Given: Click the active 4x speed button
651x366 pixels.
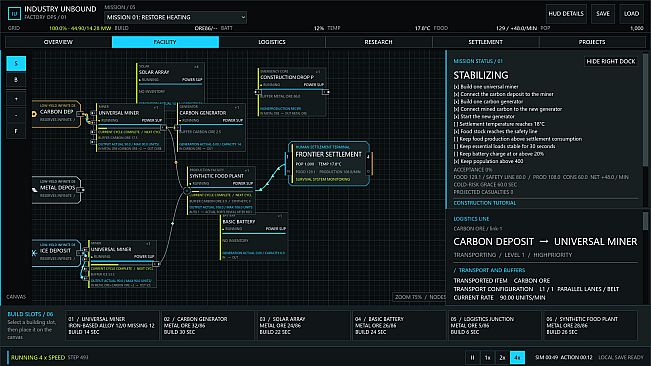Looking at the screenshot, I should (517, 357).
